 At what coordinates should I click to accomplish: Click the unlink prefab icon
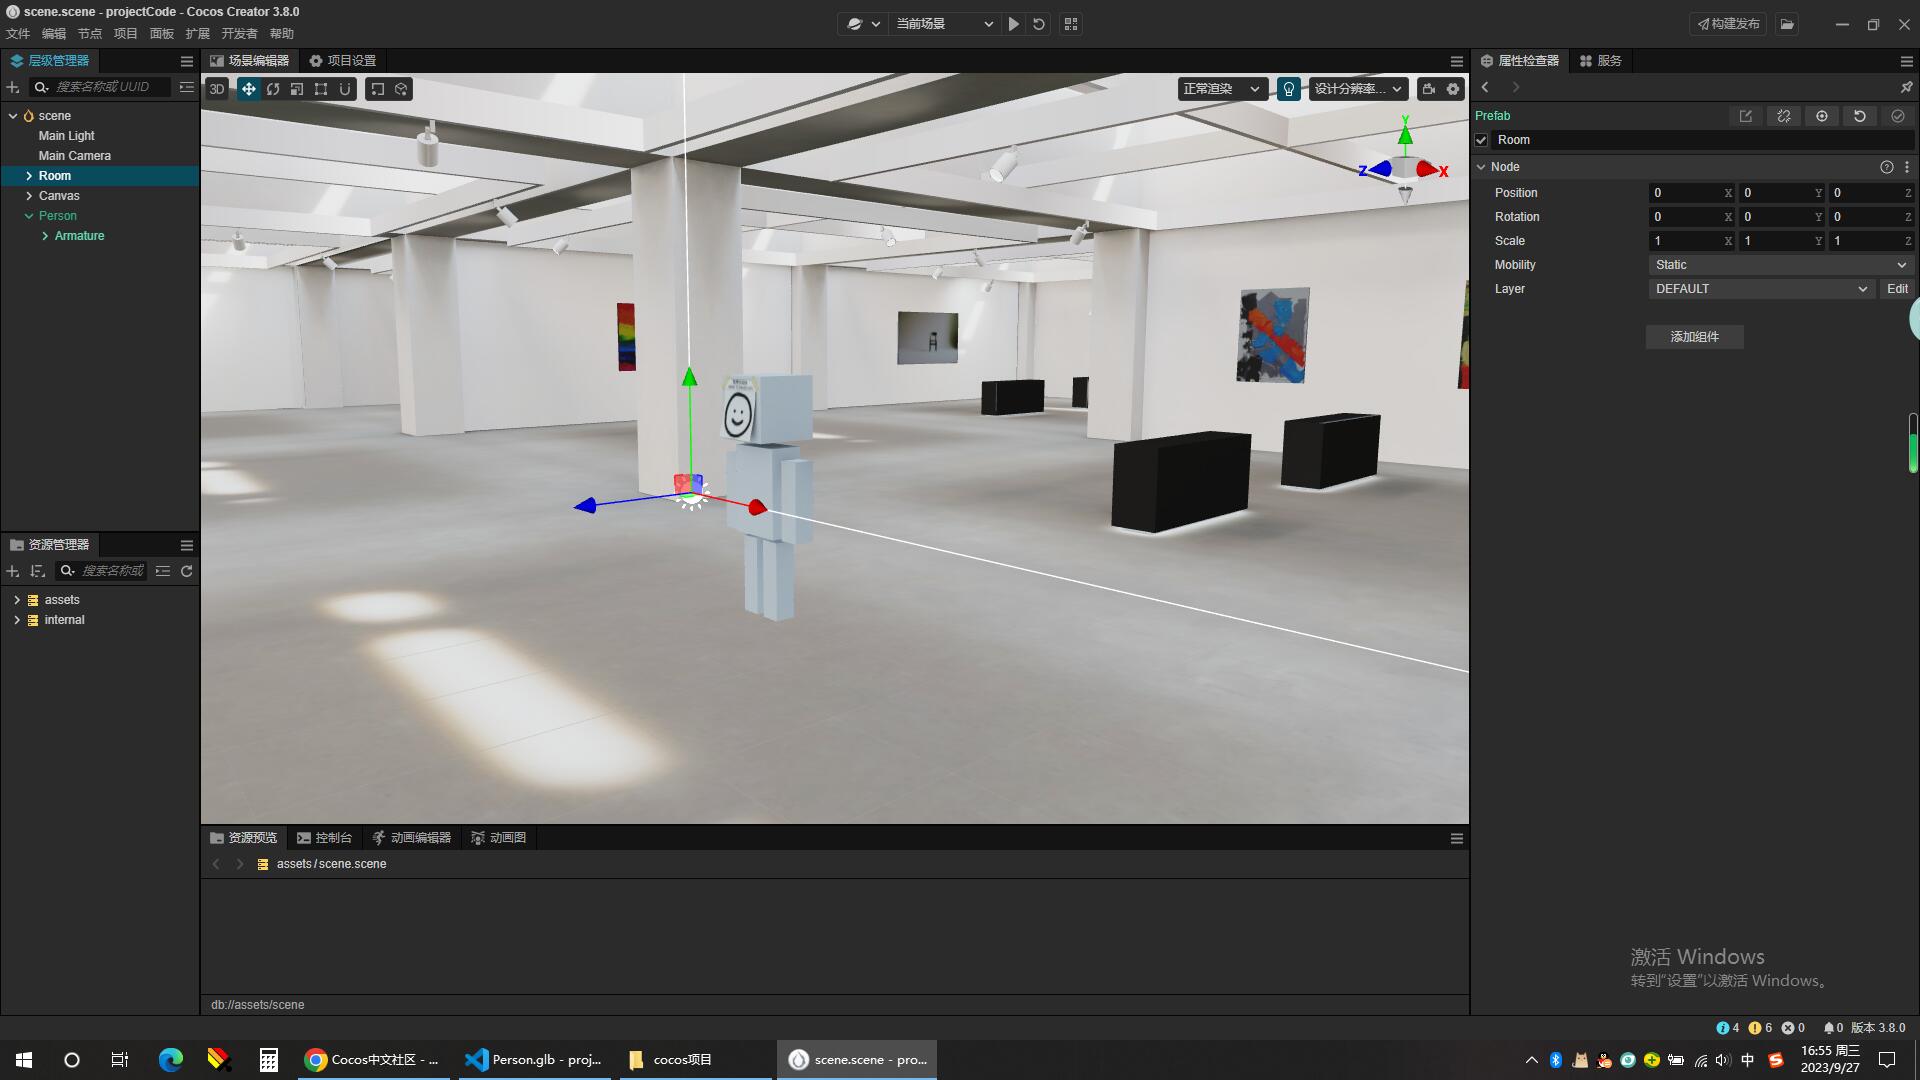[1783, 116]
